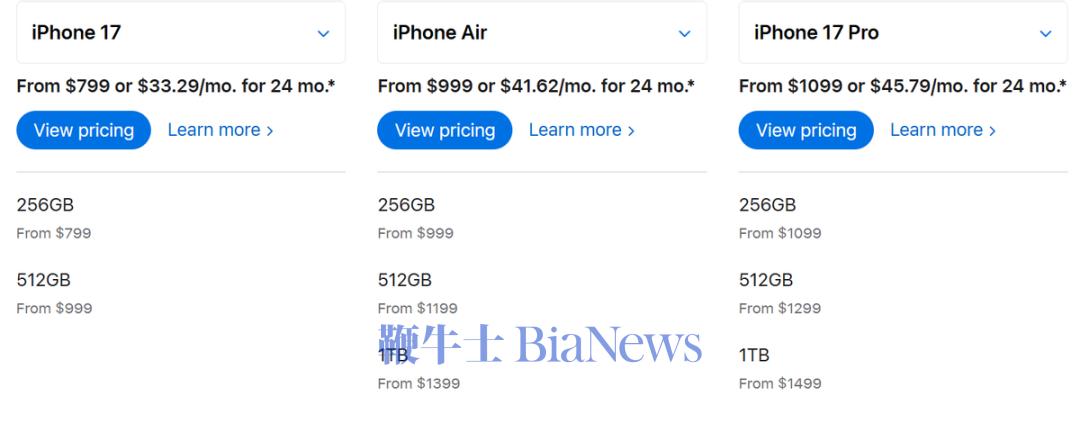This screenshot has width=1080, height=432.
Task: Click iPhone 17 Pro monthly price heading
Action: [903, 86]
